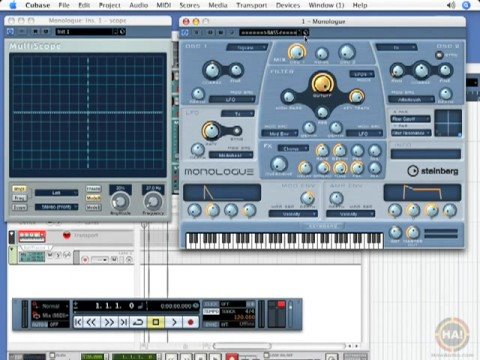
Task: Click the filter Resonance knob
Action: coord(322,112)
